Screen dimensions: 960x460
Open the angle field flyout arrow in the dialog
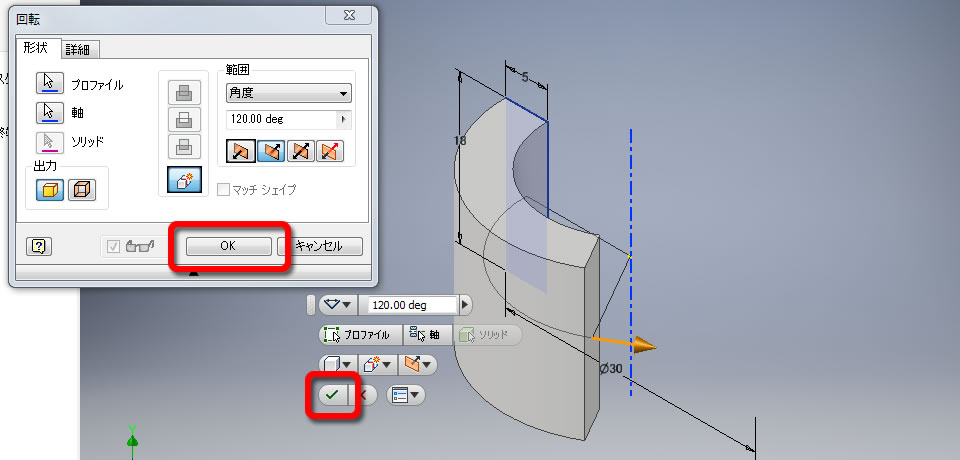point(343,119)
